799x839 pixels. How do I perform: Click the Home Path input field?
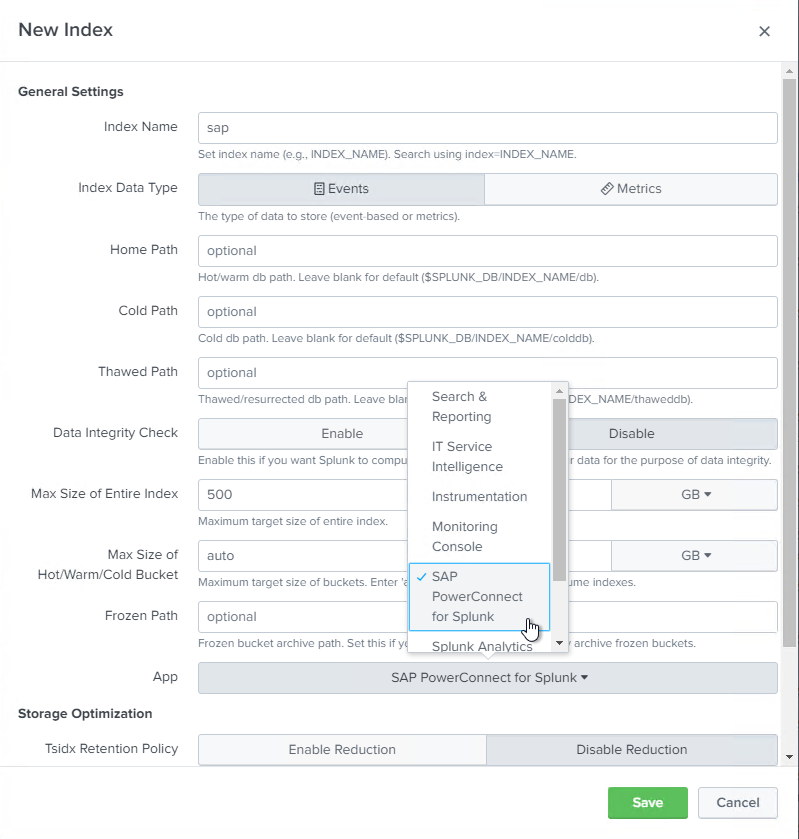(487, 251)
